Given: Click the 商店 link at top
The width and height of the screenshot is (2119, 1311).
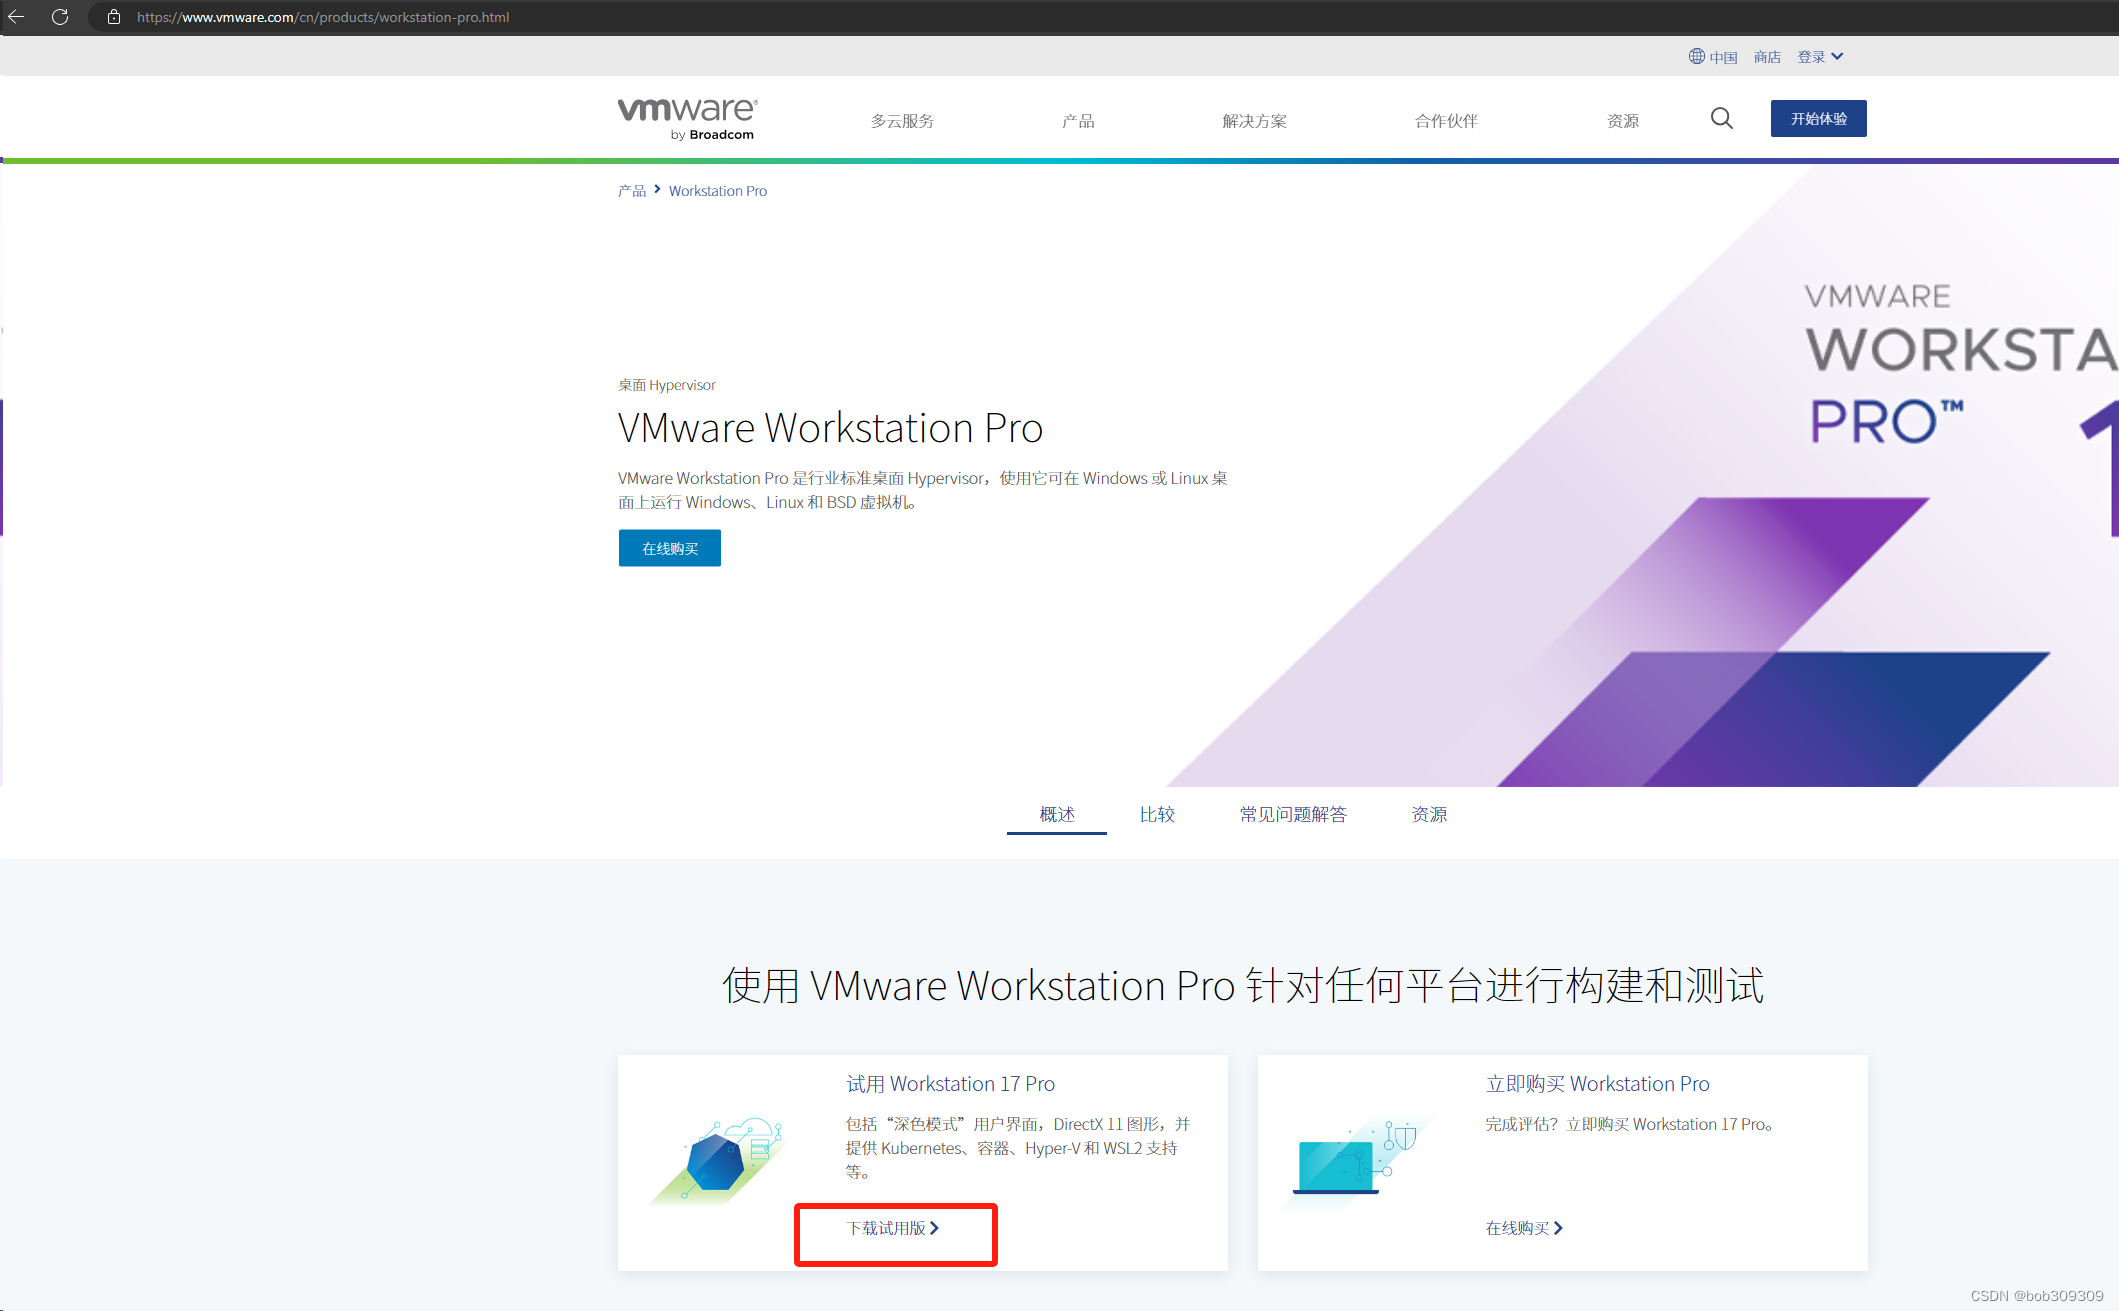Looking at the screenshot, I should click(x=1767, y=57).
